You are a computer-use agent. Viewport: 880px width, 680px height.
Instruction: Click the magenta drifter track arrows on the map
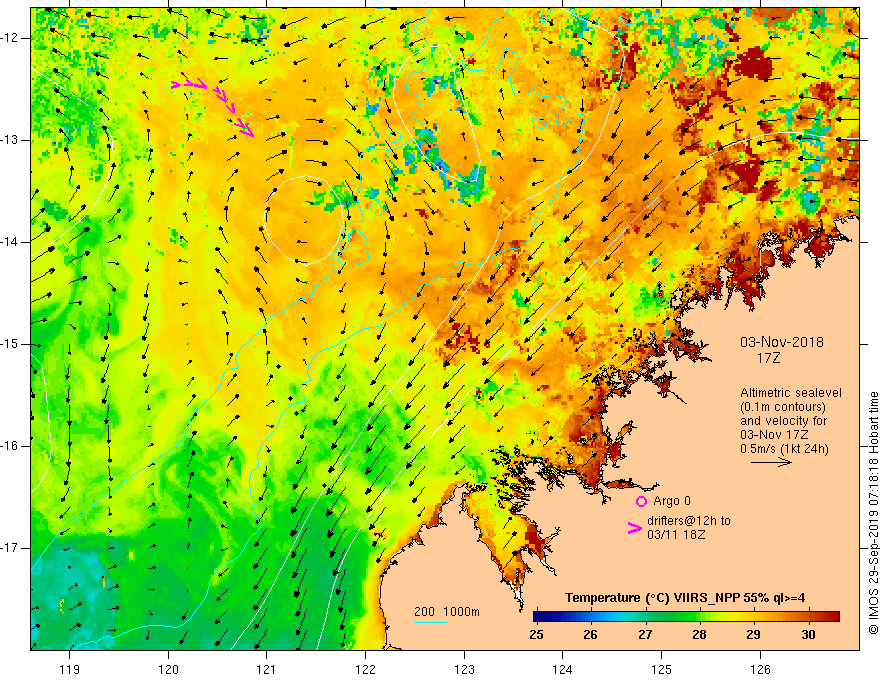coord(213,108)
